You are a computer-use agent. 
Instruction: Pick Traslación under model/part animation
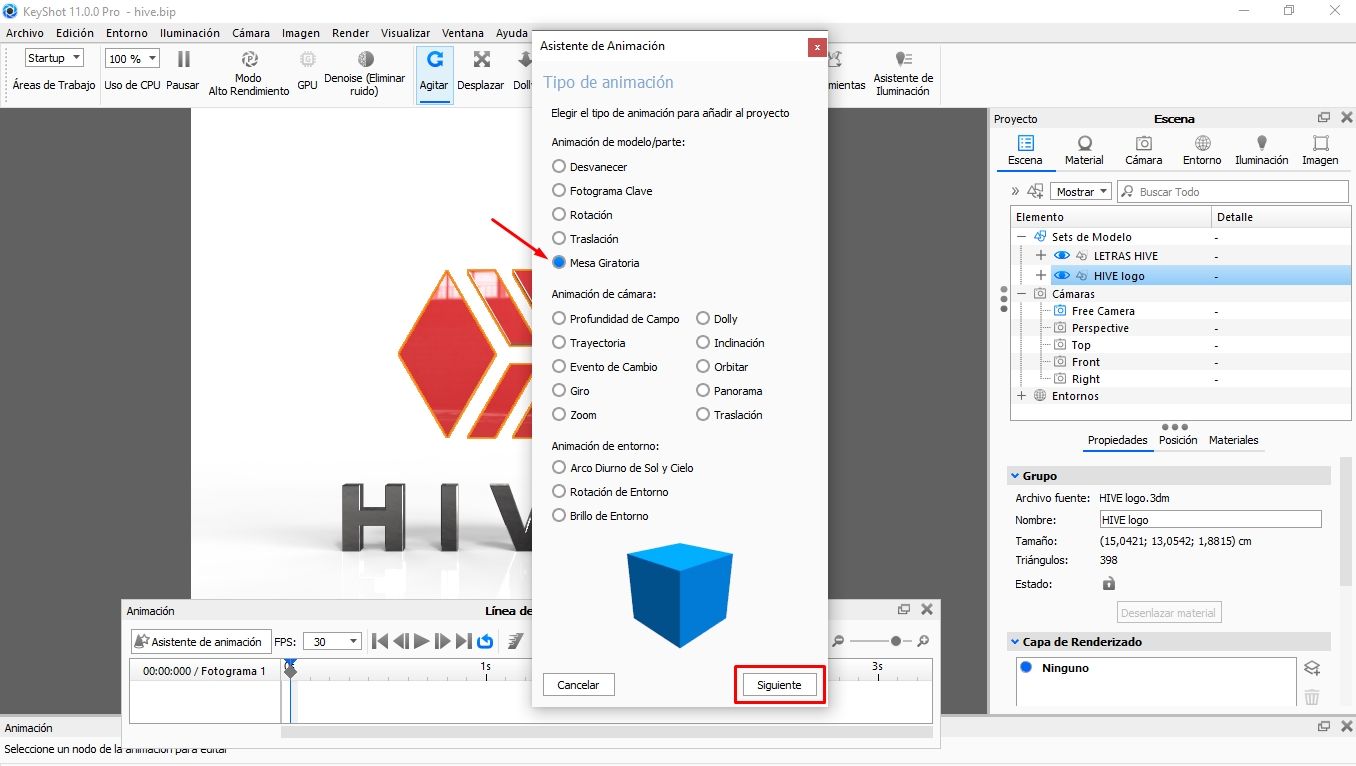tap(559, 239)
